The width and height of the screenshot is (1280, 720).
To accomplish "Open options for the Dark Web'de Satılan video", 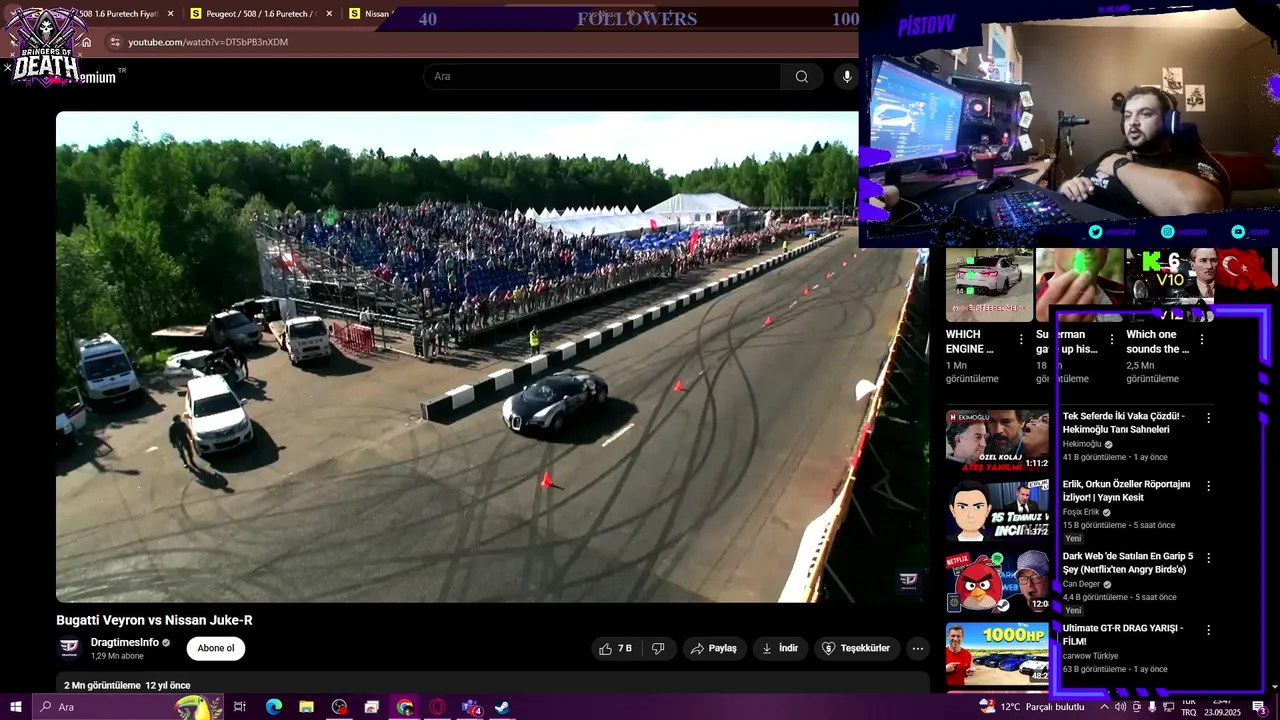I will [x=1208, y=558].
